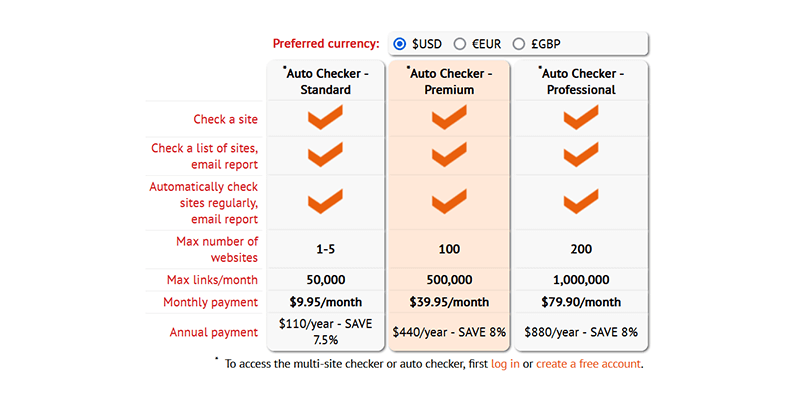
Task: Select Auto Checker - Standard column header
Action: [x=325, y=81]
